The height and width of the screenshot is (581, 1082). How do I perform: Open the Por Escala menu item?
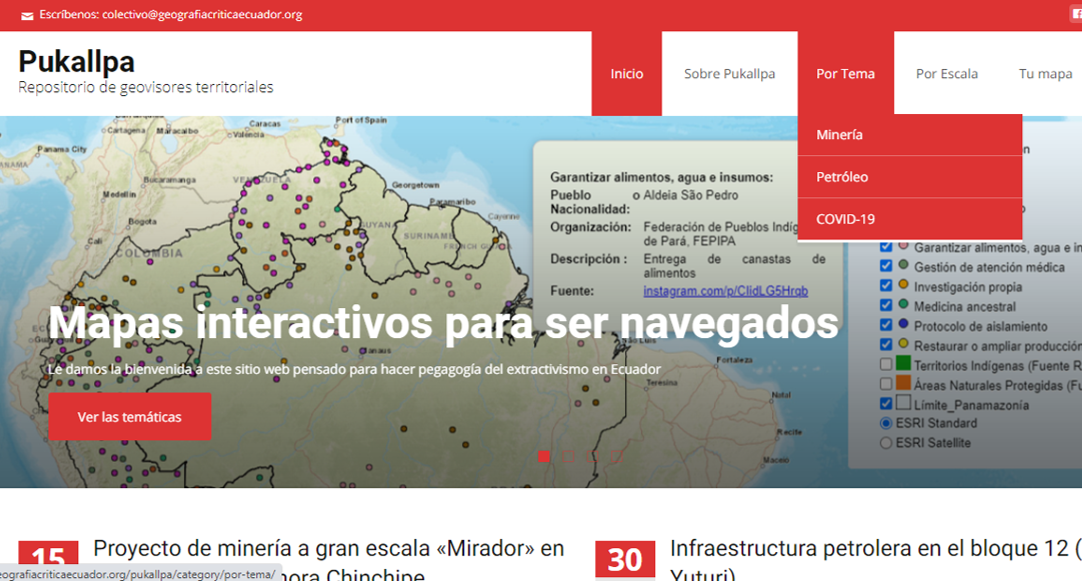pyautogui.click(x=946, y=74)
